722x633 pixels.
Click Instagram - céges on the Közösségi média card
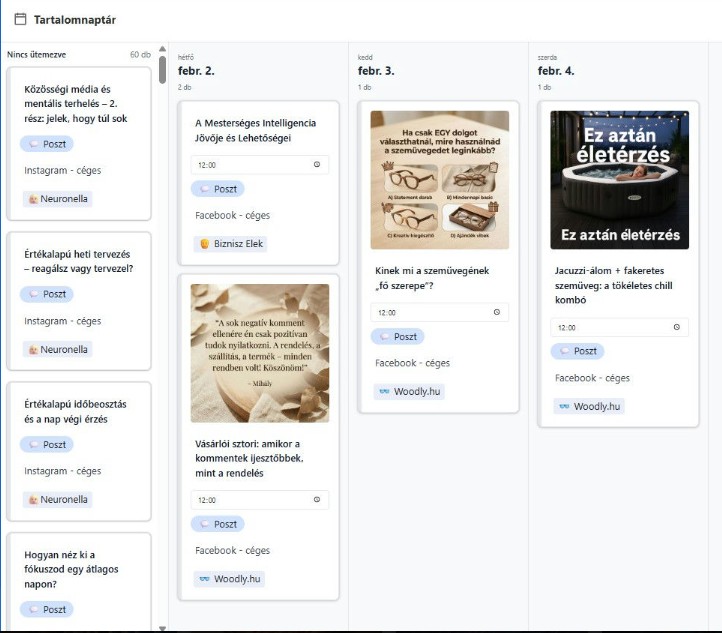[63, 170]
